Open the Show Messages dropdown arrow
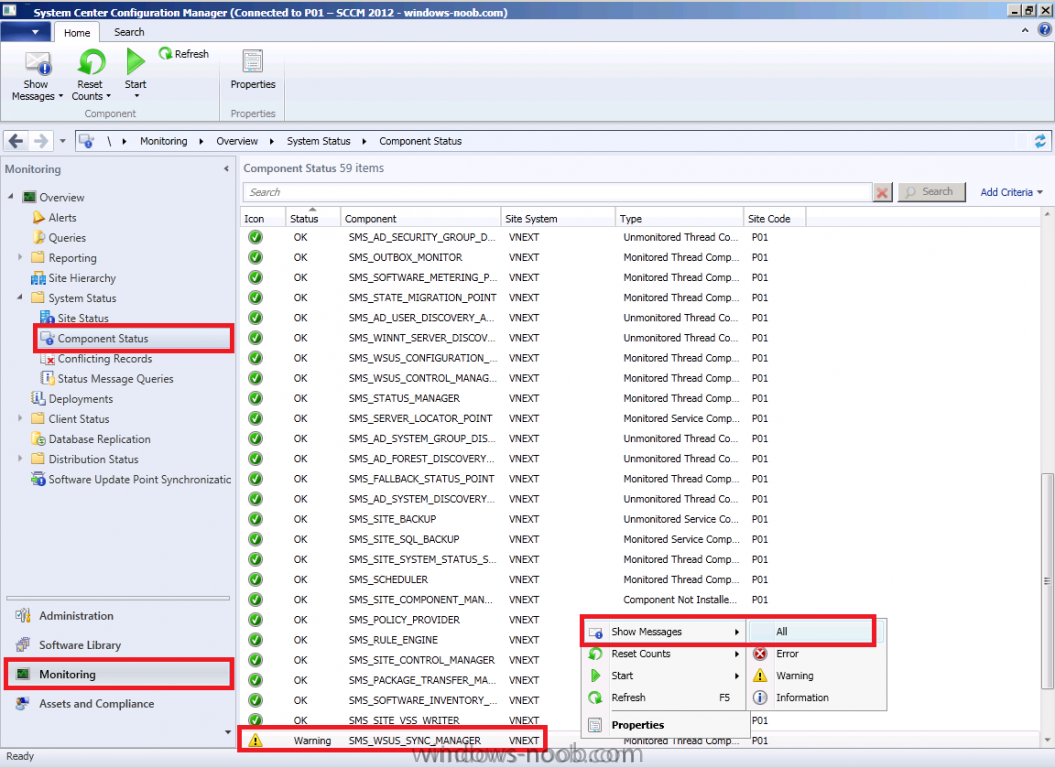The image size is (1055, 768). [61, 96]
